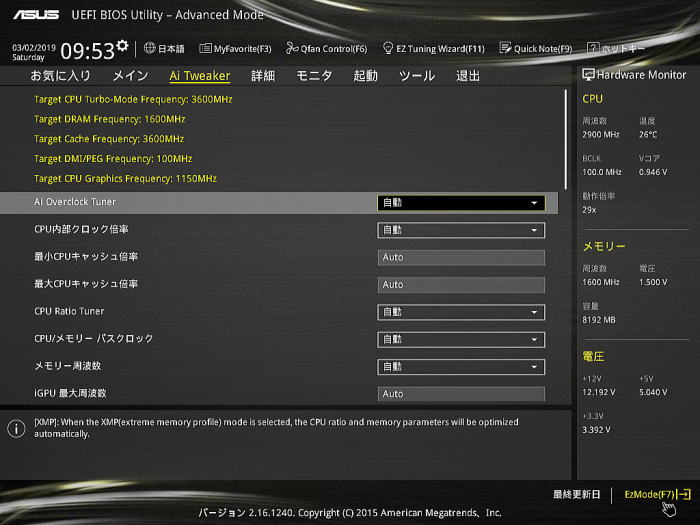Click the info icon beside XMP description

coord(16,429)
